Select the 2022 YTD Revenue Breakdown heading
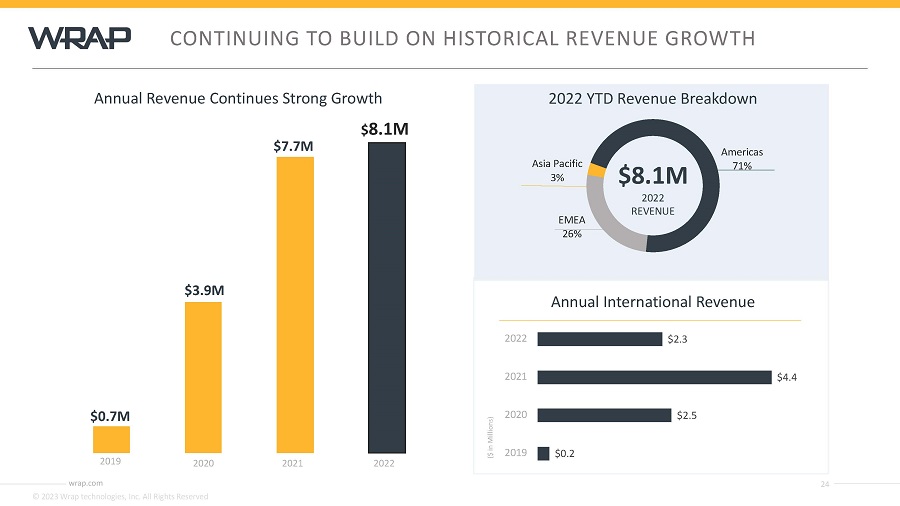Viewport: 900px width, 506px height. coord(652,99)
